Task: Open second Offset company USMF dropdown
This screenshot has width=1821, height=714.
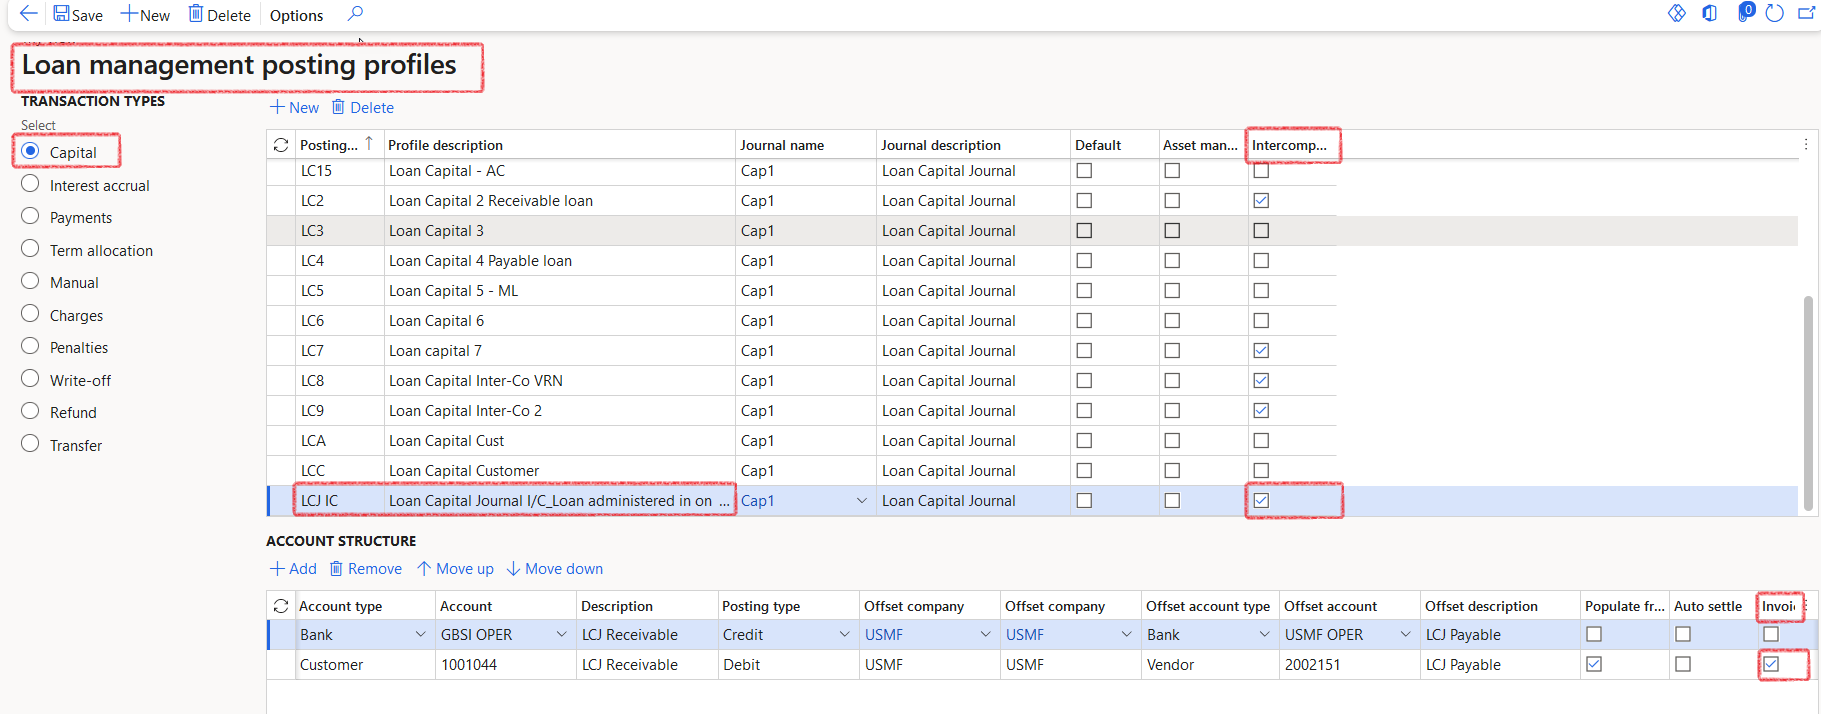Action: point(1126,634)
